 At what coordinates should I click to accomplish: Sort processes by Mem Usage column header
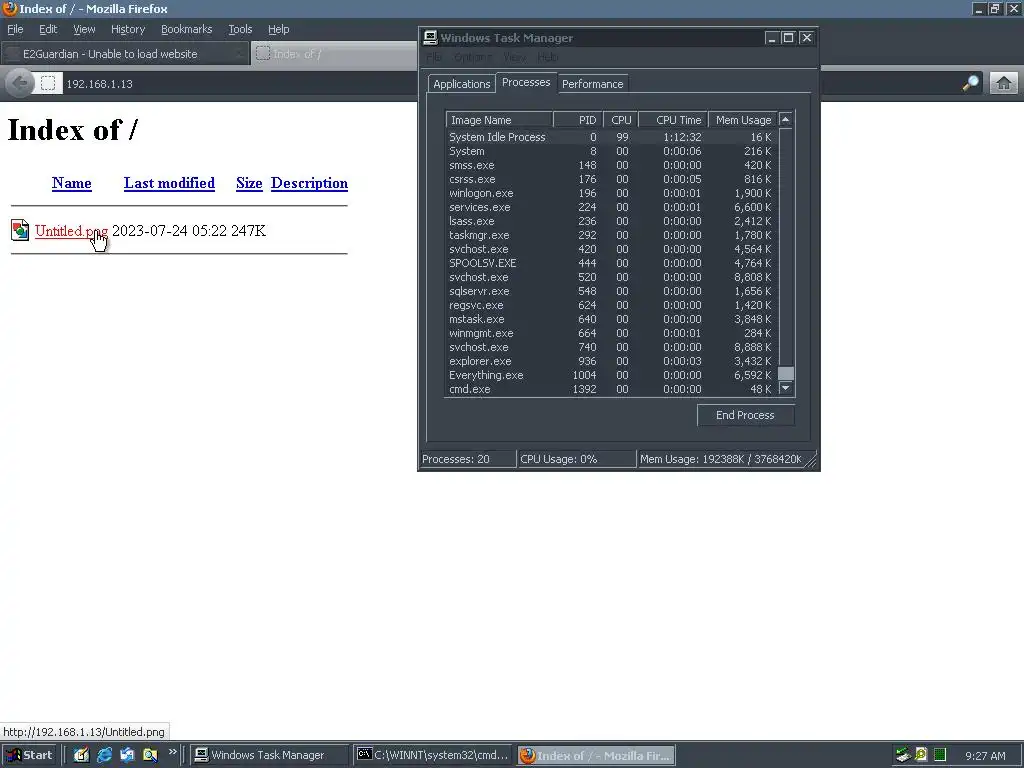(x=743, y=120)
